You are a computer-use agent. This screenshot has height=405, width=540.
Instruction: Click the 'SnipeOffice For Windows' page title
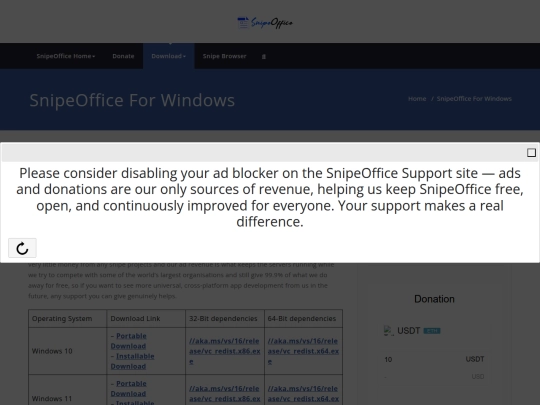pos(132,101)
